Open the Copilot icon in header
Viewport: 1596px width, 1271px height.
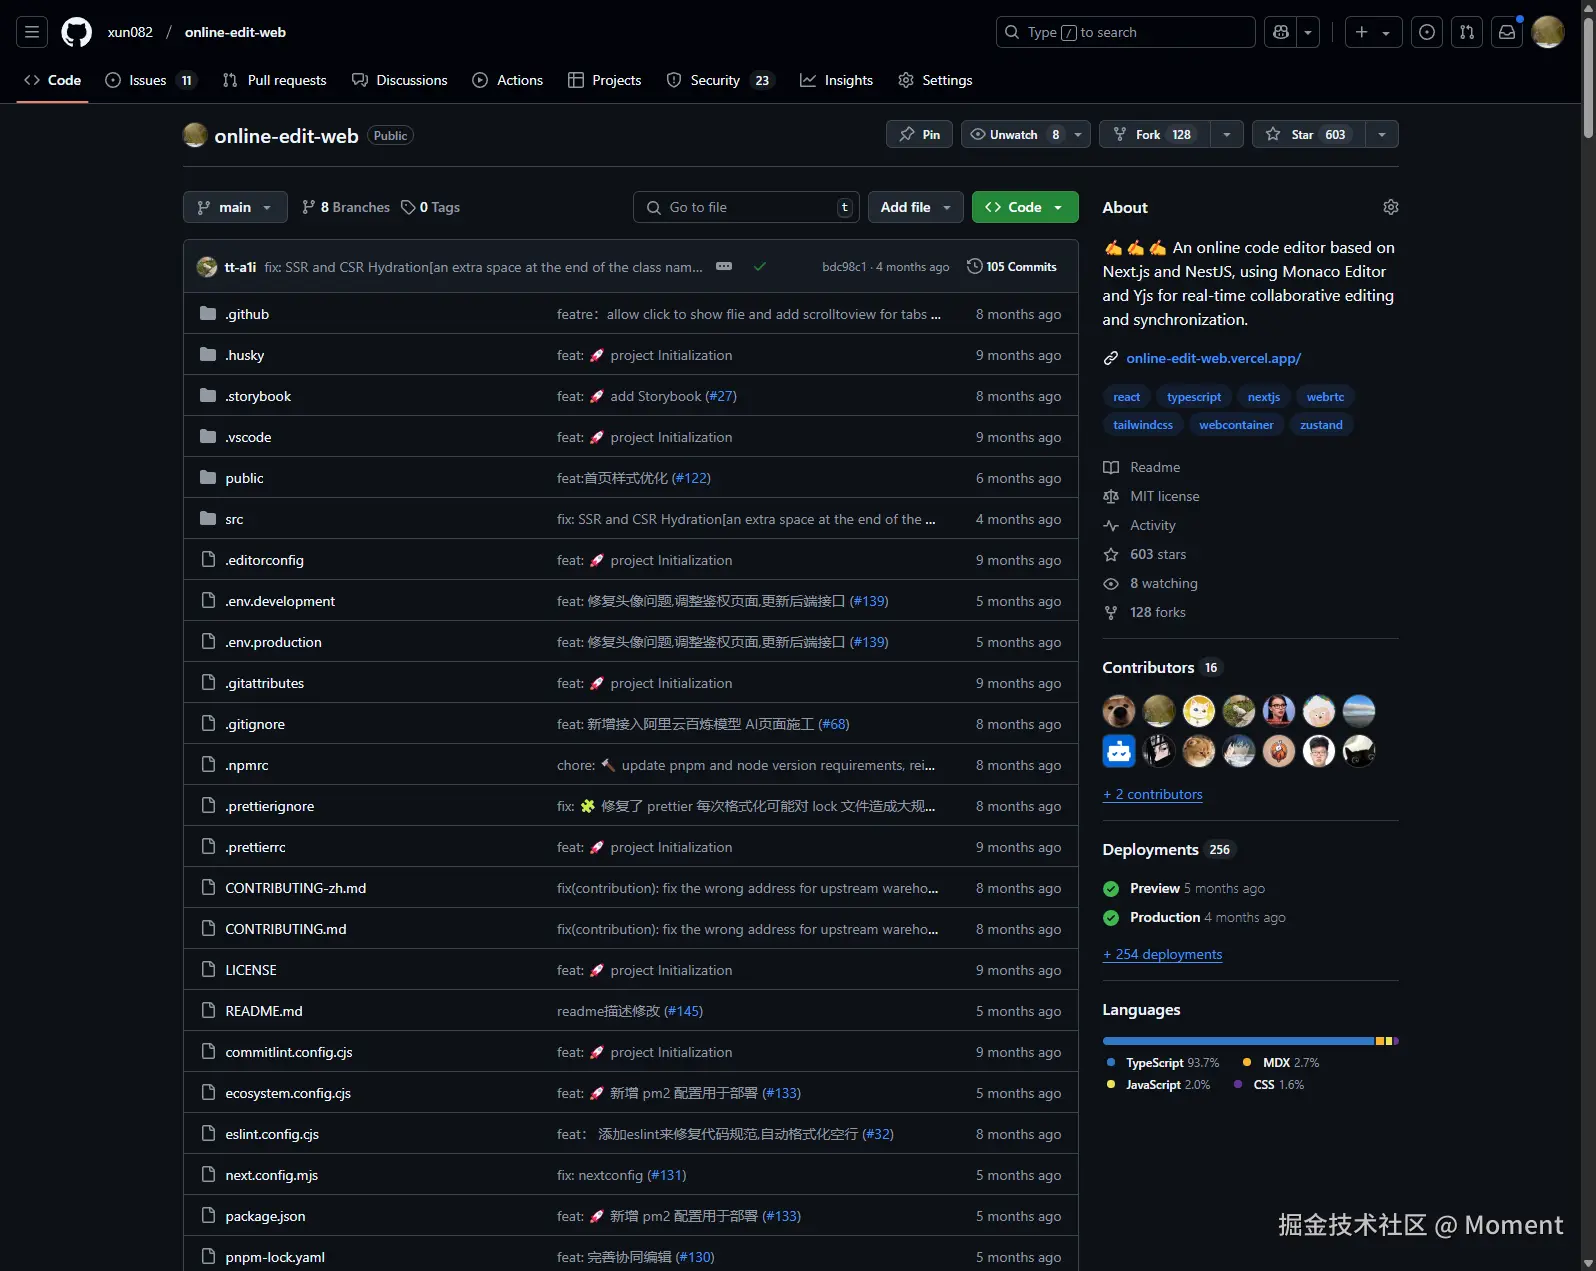click(1281, 32)
